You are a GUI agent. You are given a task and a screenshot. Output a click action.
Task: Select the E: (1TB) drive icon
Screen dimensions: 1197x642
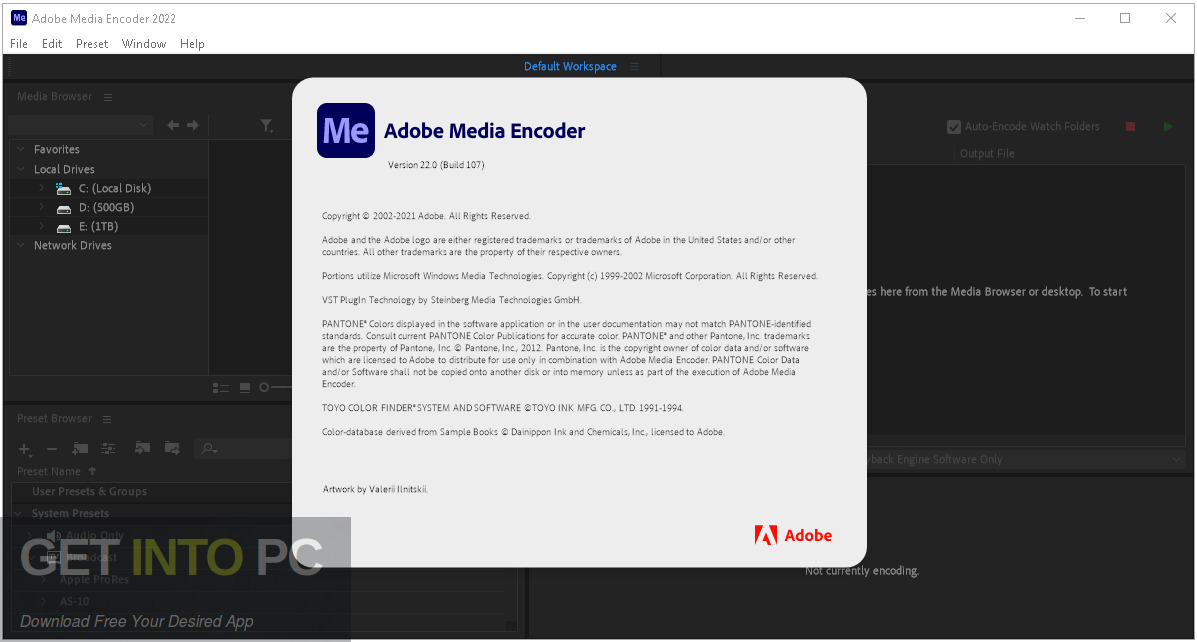(x=64, y=227)
